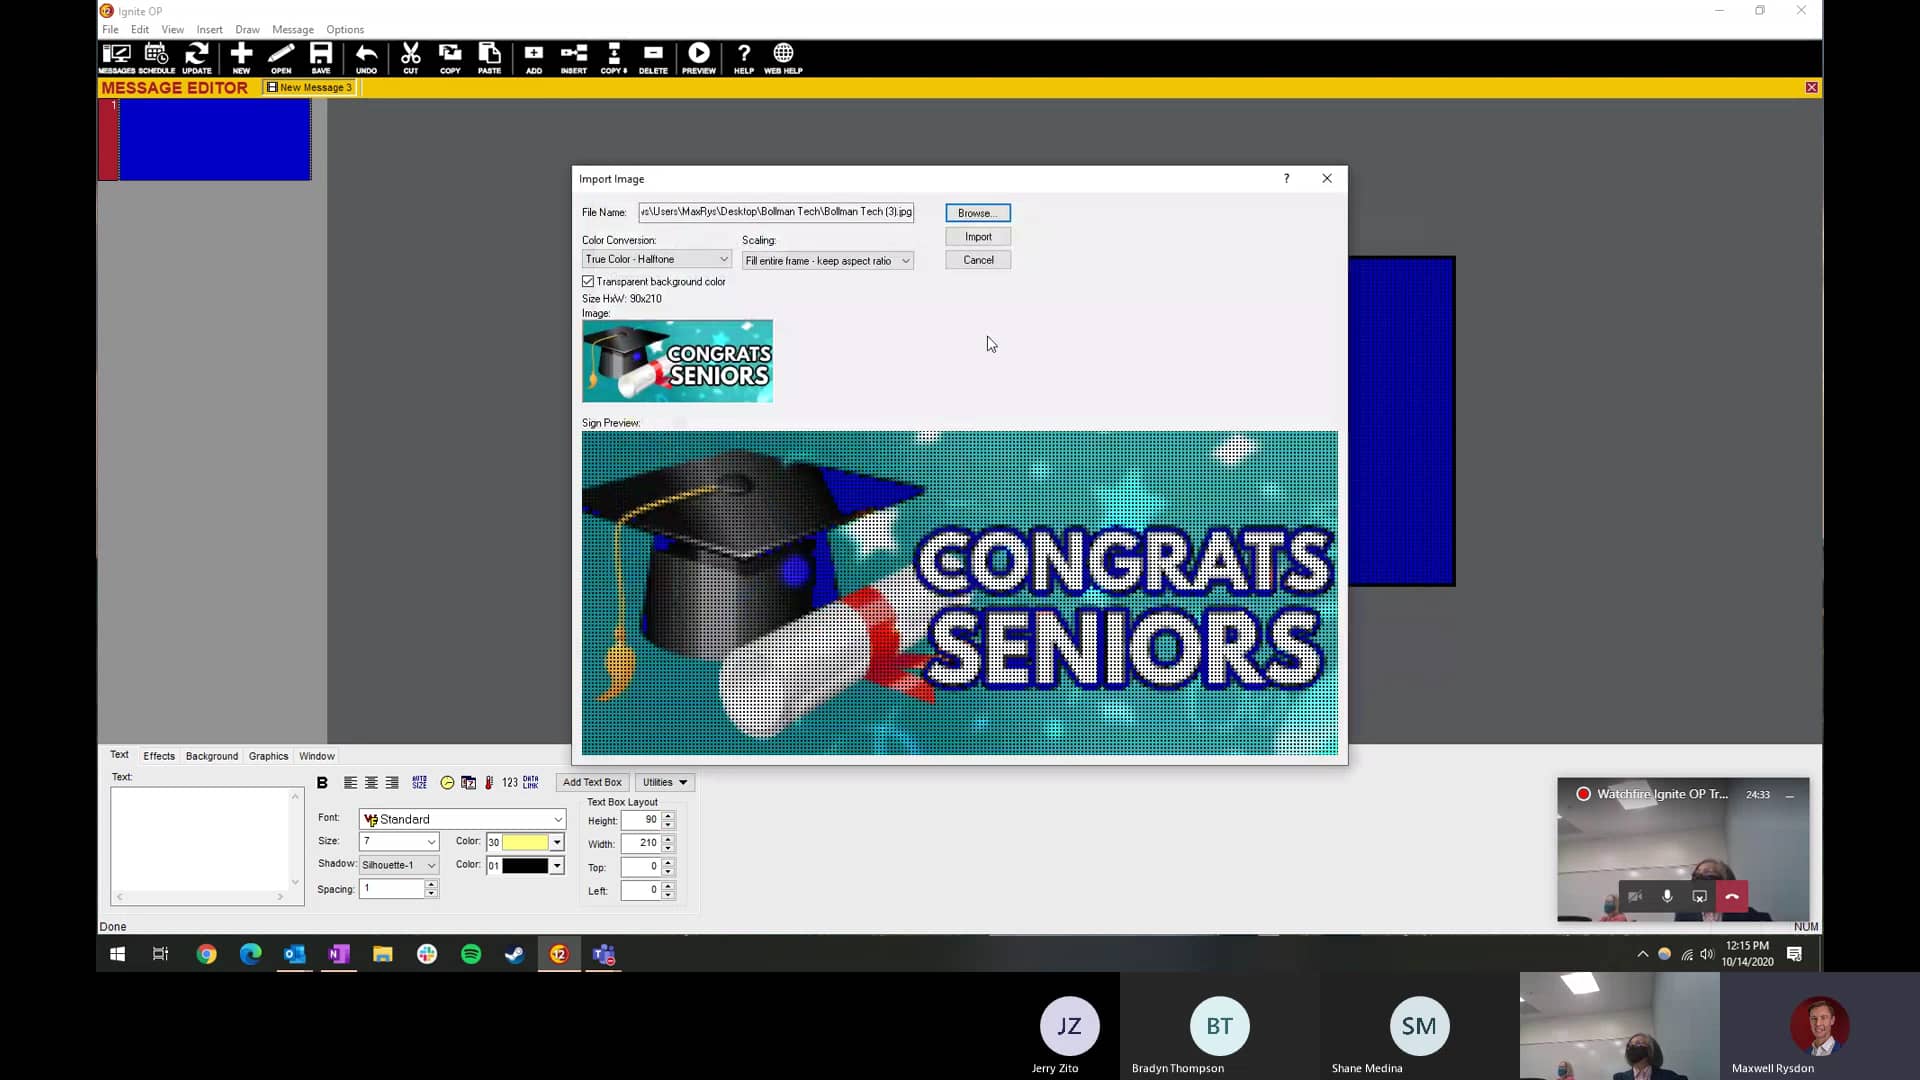Click the Auto Size text icon

[419, 783]
